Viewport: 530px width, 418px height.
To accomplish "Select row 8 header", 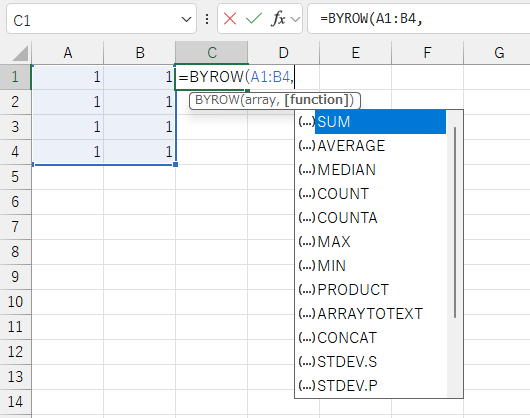I will point(15,252).
